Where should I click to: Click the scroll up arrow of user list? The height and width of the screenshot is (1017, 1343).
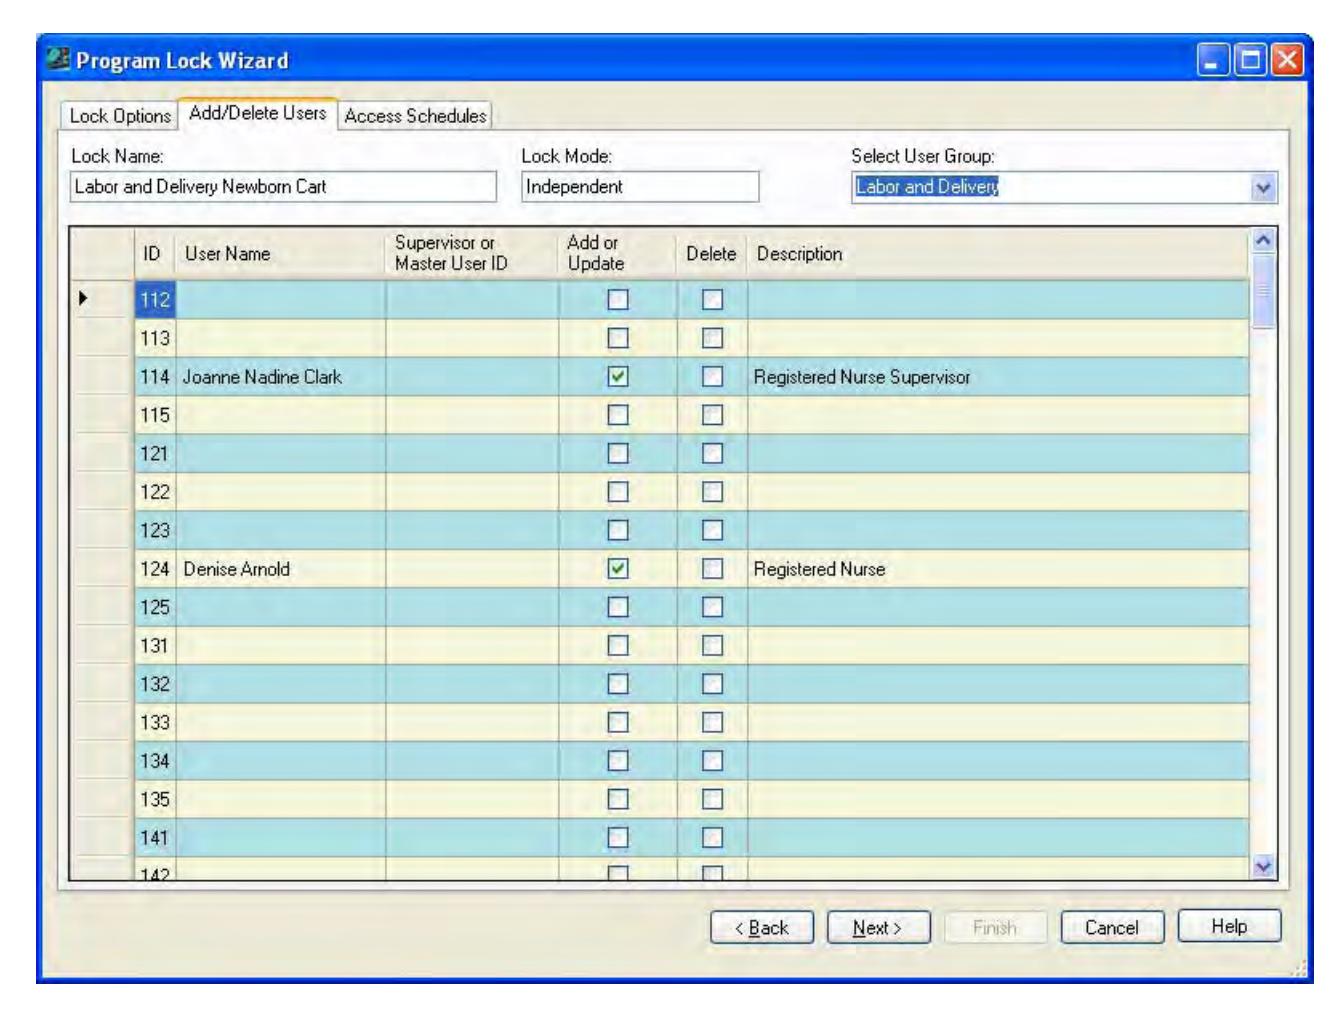point(1264,241)
